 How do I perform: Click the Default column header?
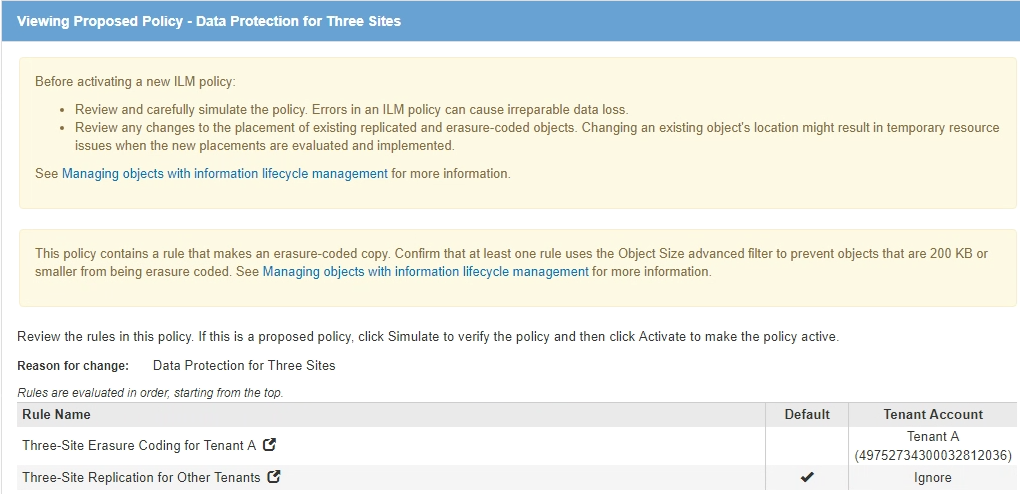coord(807,414)
